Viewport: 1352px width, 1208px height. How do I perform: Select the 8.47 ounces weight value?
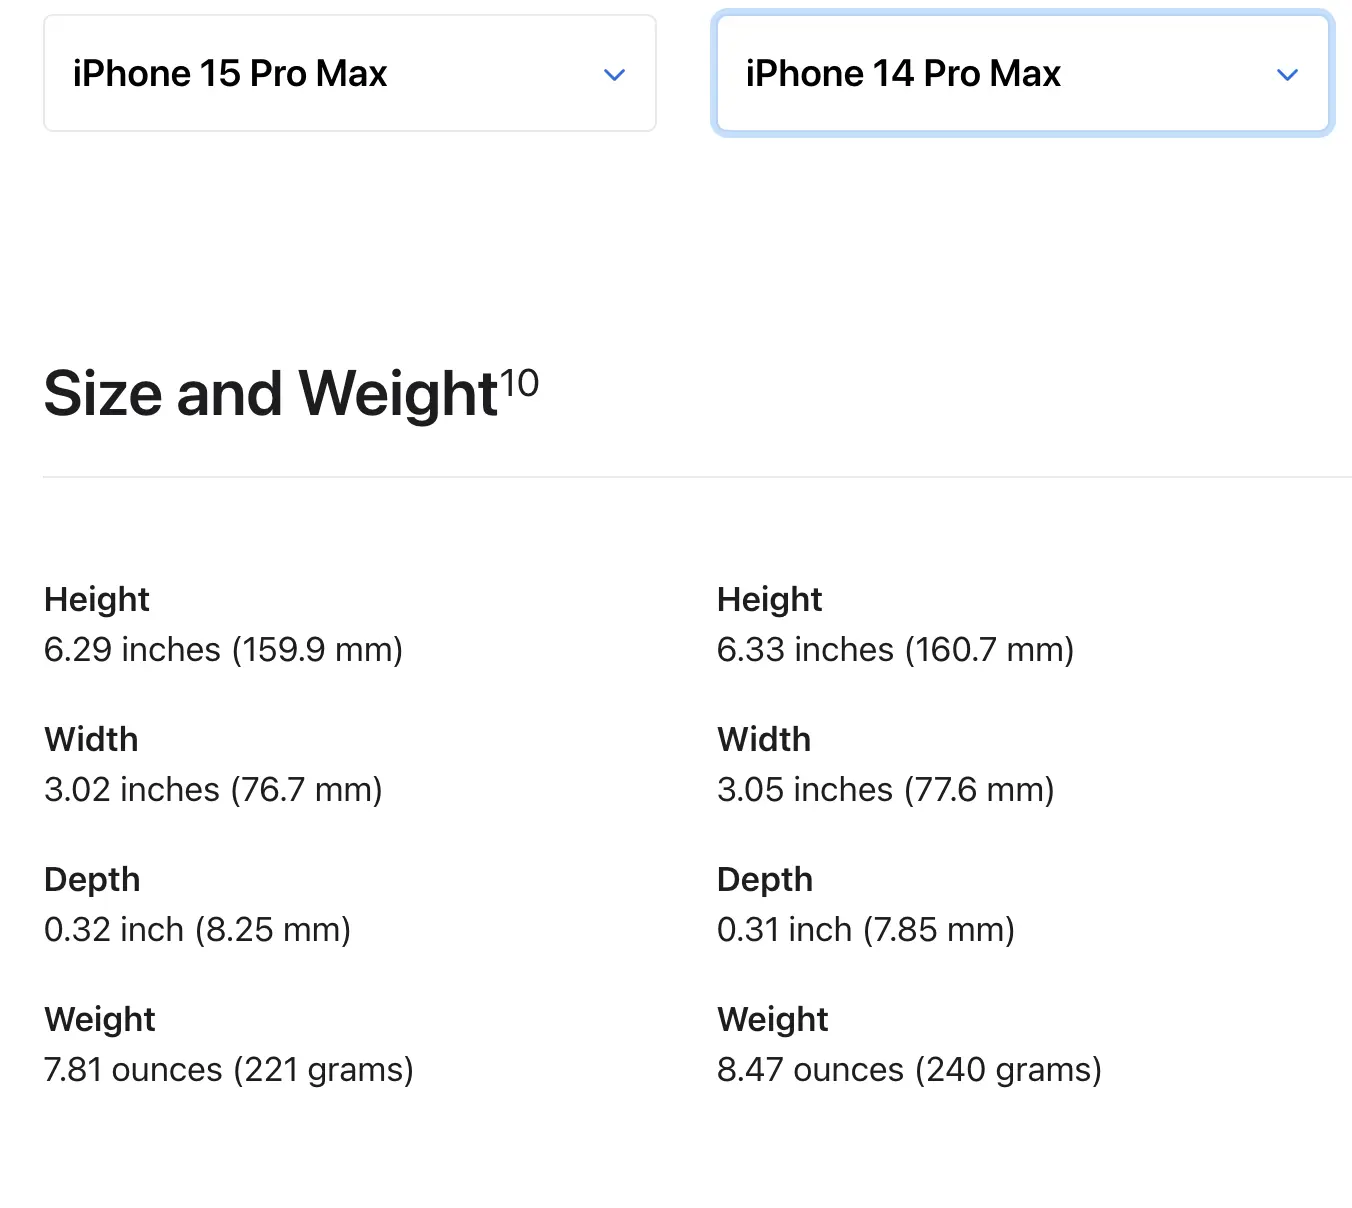tap(908, 1069)
